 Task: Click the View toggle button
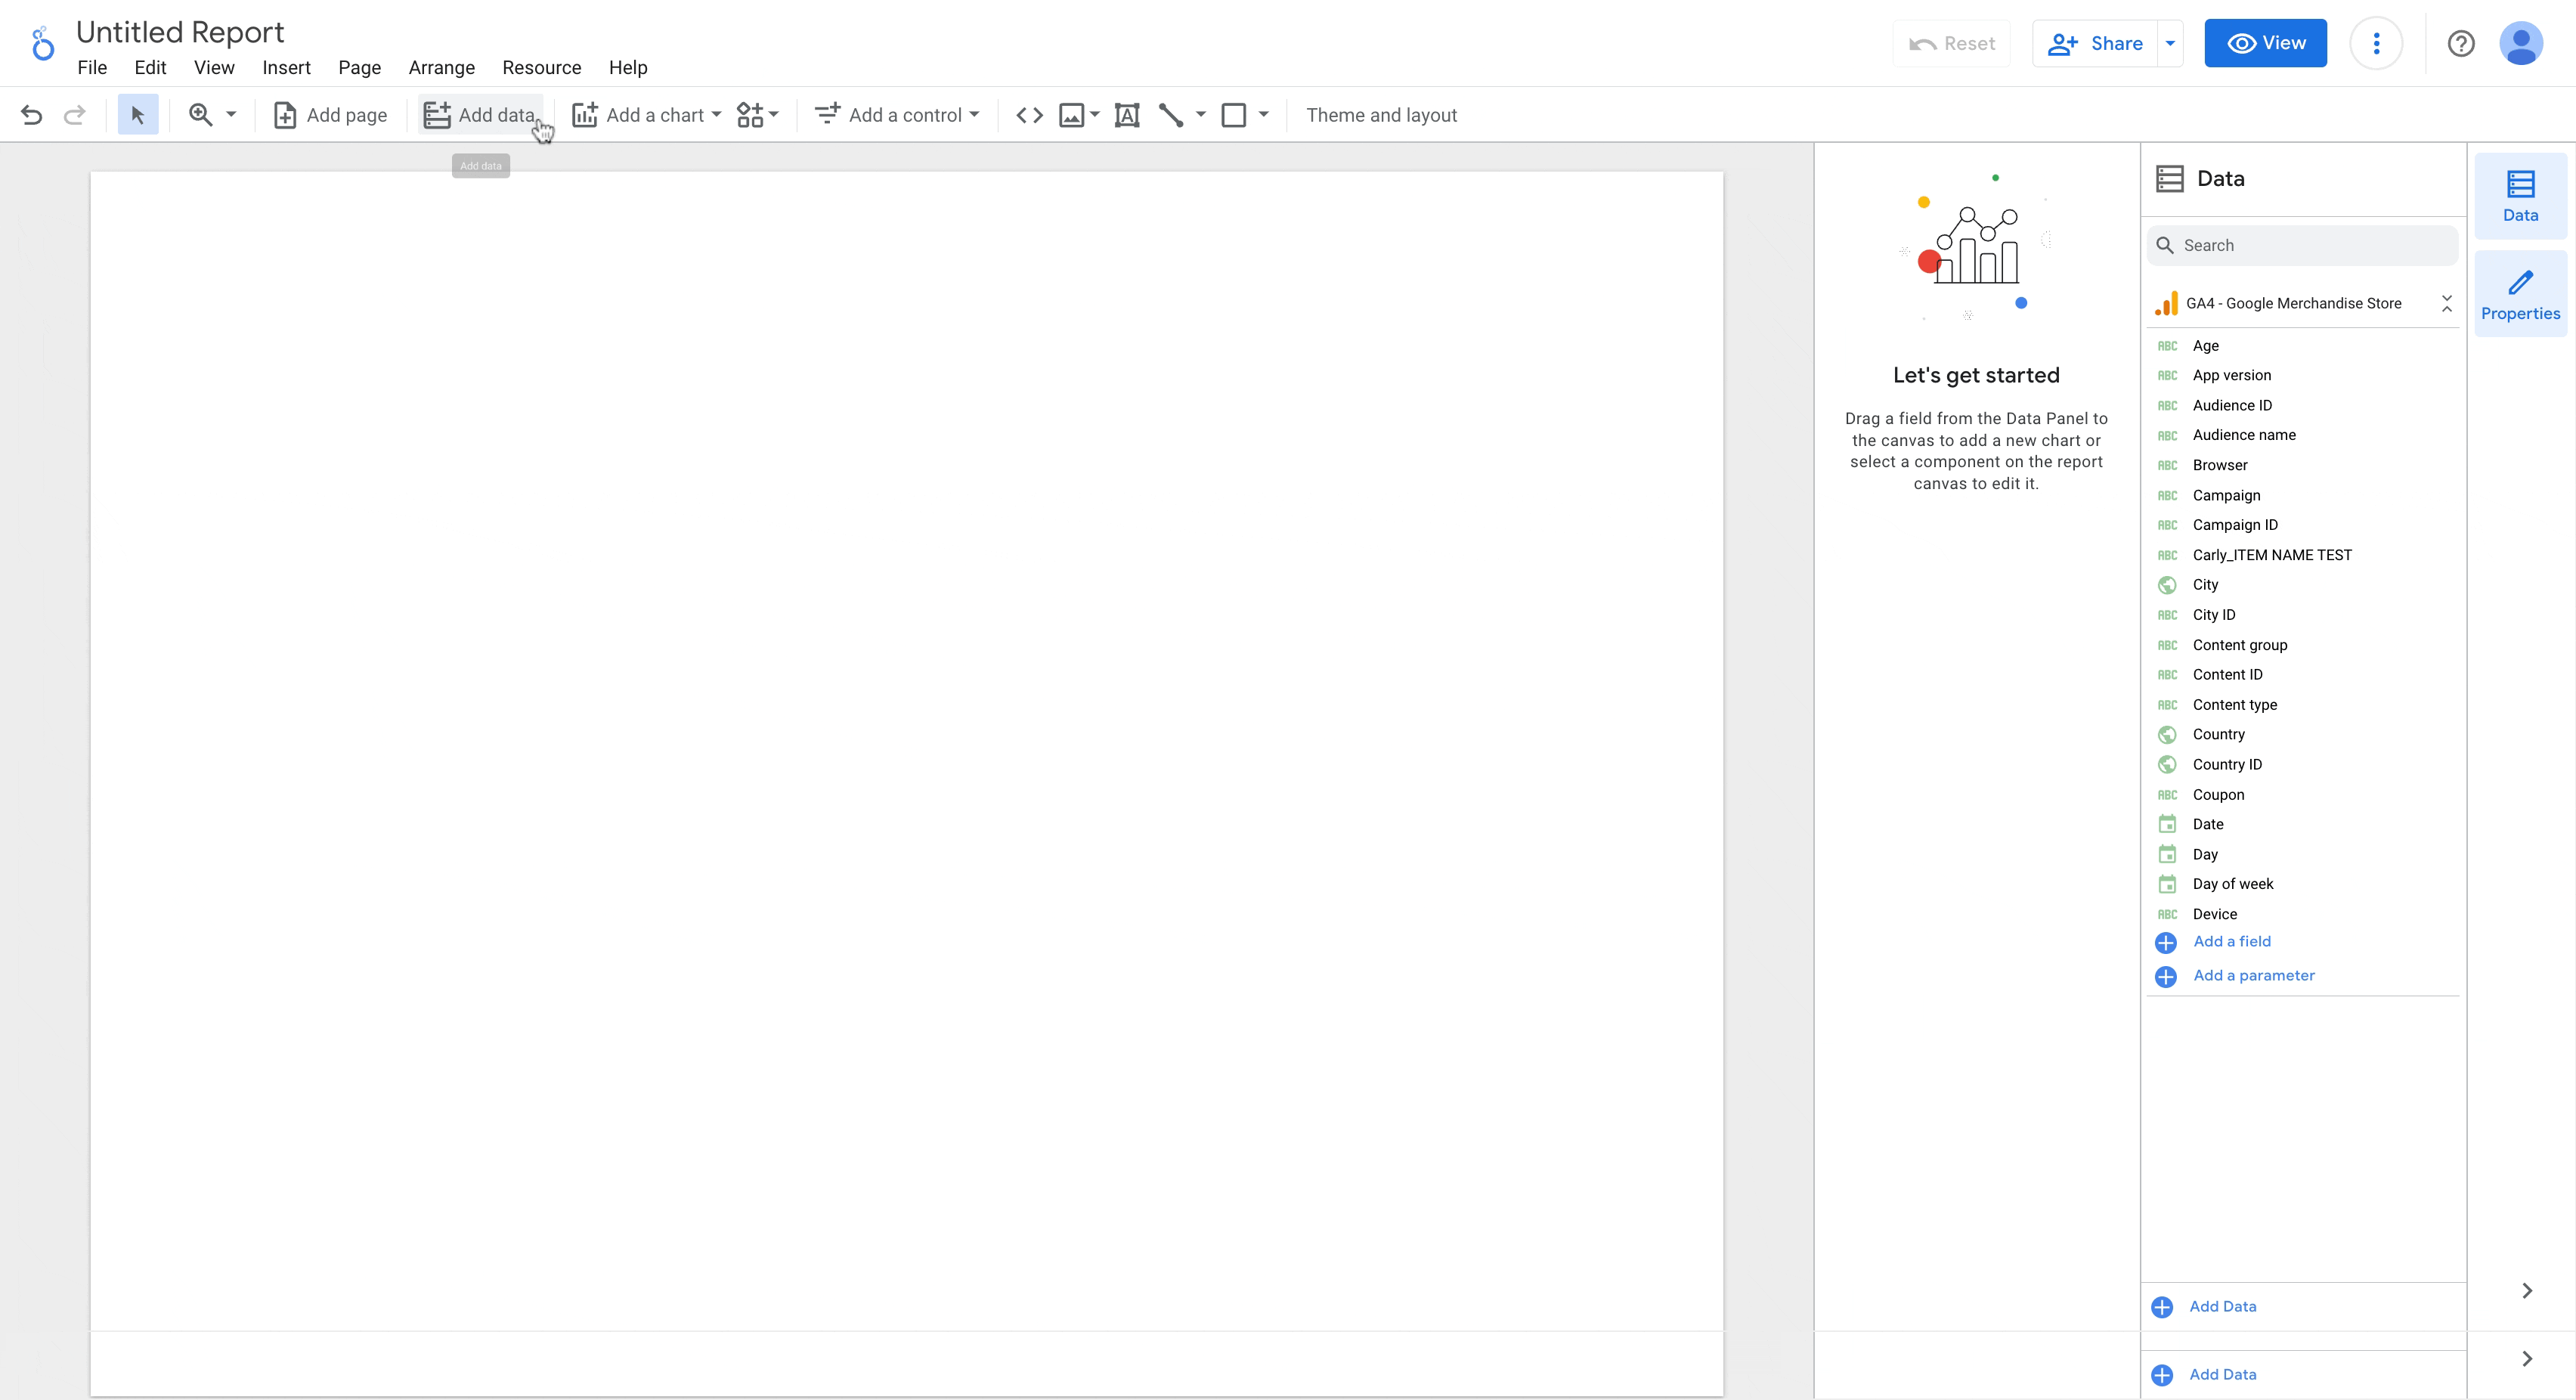coord(2266,43)
